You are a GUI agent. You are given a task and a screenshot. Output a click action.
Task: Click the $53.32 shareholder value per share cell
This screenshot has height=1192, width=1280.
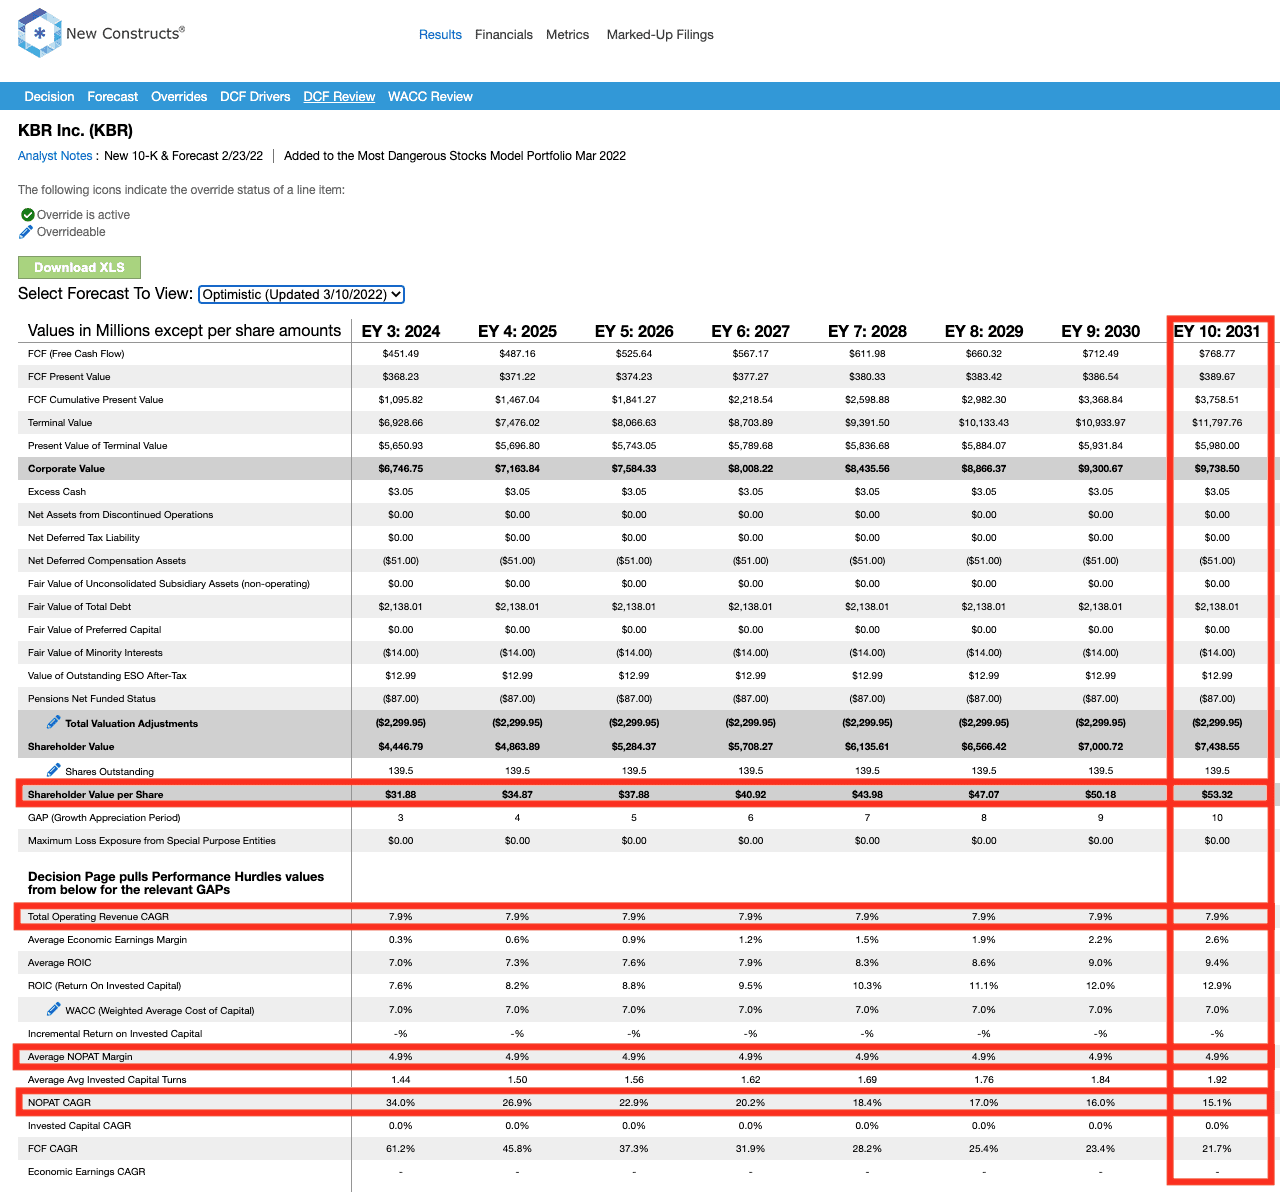(x=1217, y=795)
